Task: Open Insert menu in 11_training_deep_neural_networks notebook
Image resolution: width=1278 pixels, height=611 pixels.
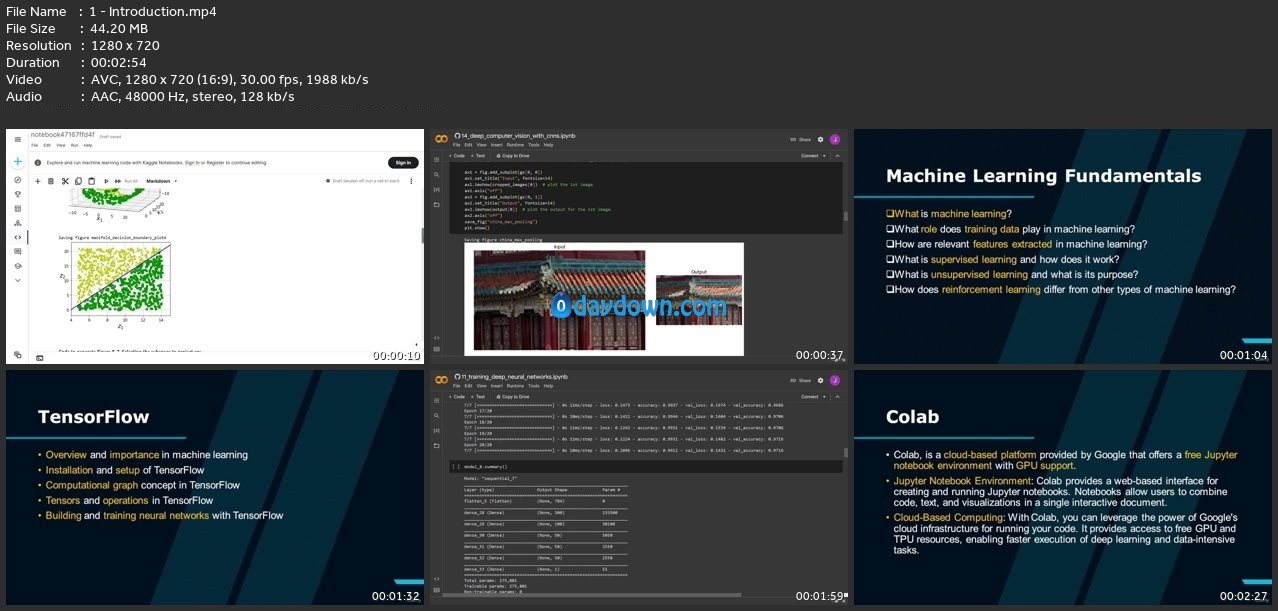Action: pyautogui.click(x=497, y=385)
